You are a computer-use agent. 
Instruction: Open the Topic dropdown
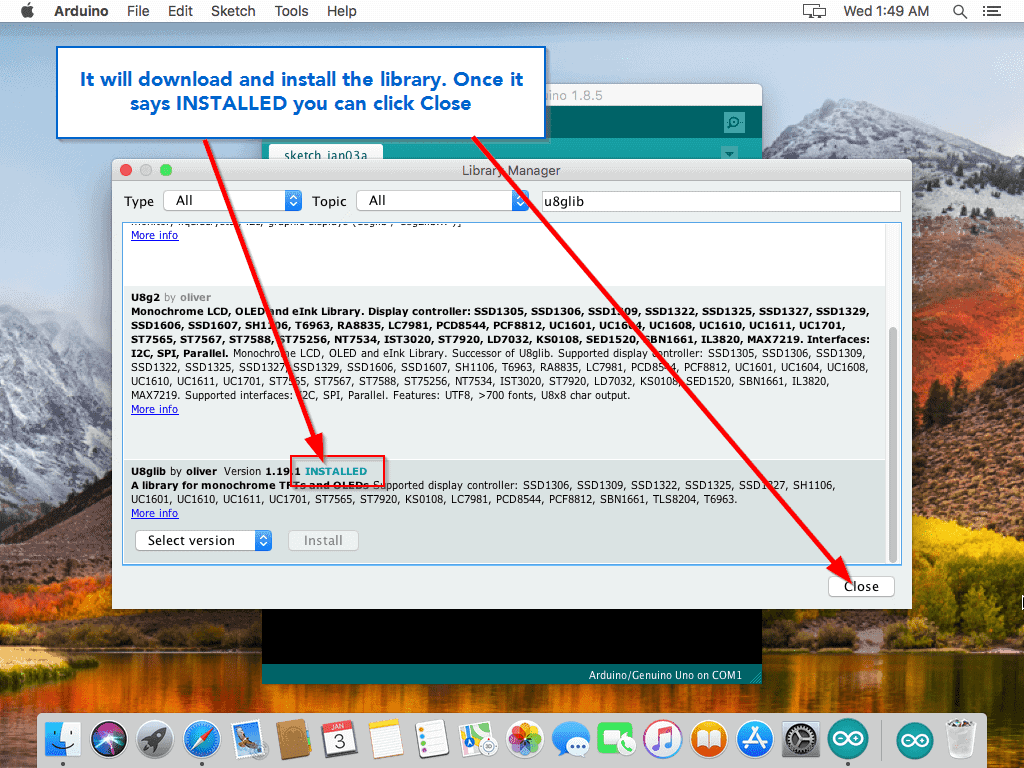pyautogui.click(x=442, y=200)
